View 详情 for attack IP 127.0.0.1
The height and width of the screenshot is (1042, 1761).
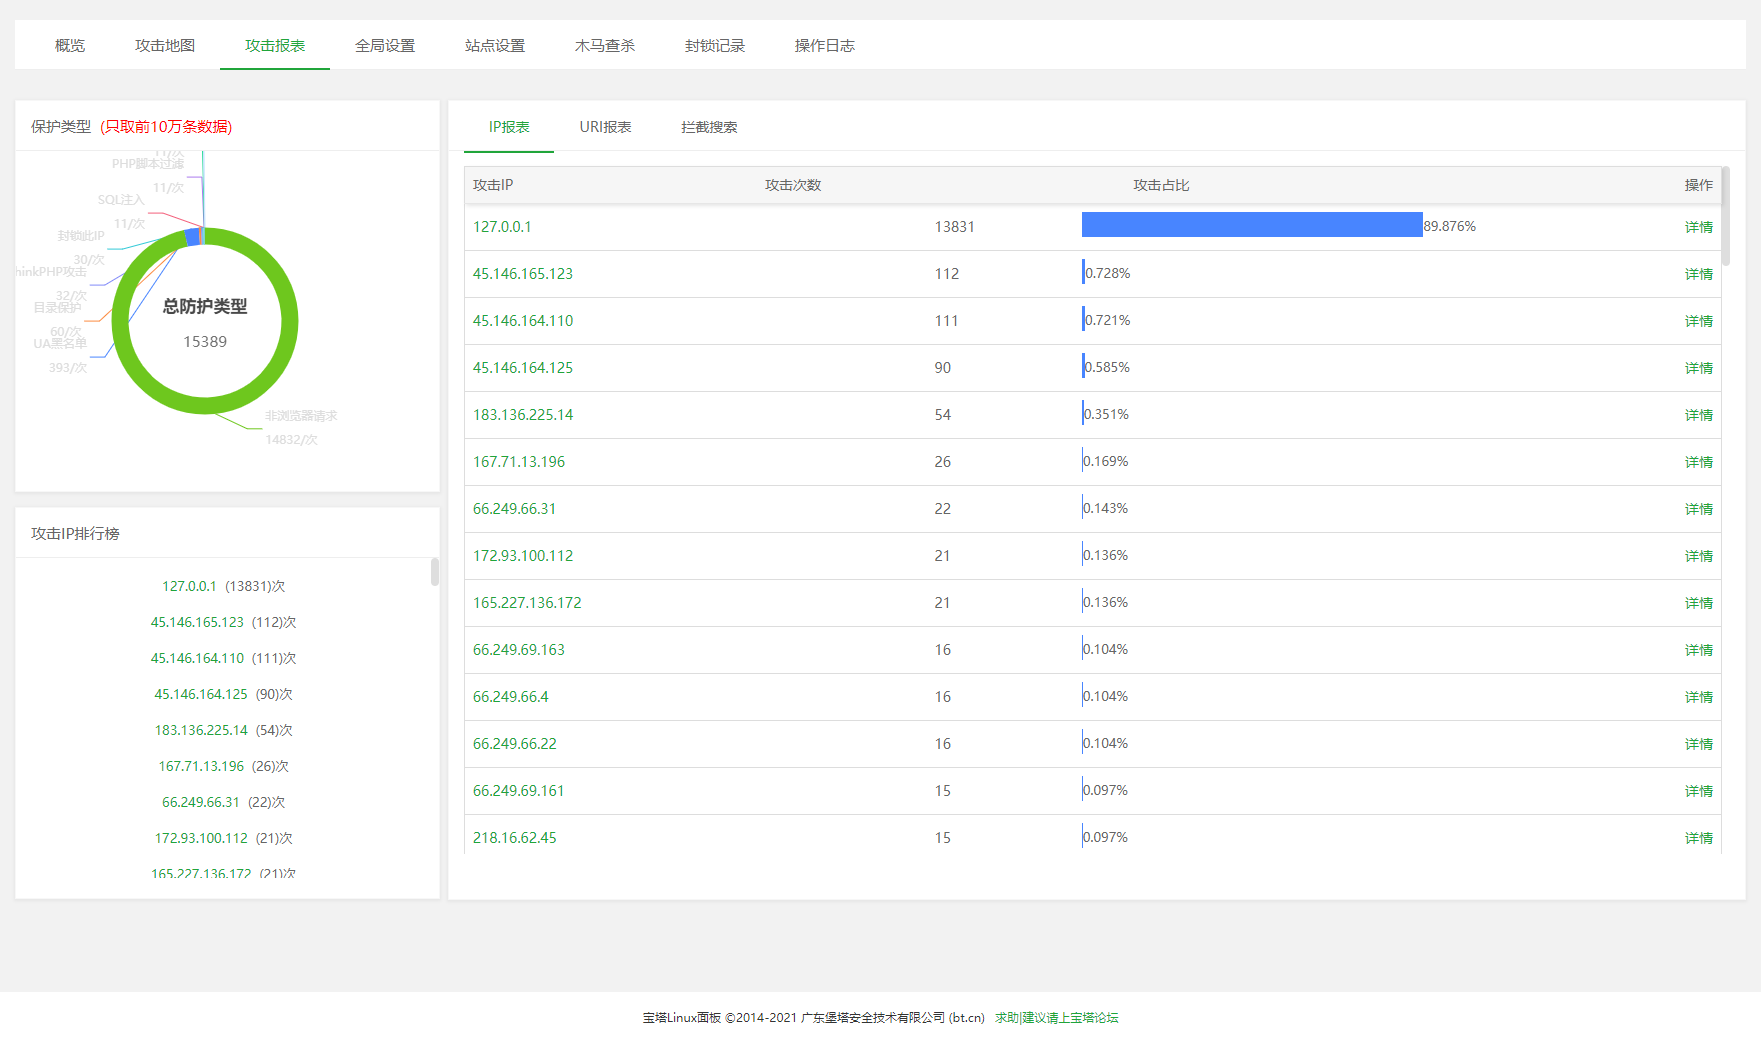pos(1698,227)
